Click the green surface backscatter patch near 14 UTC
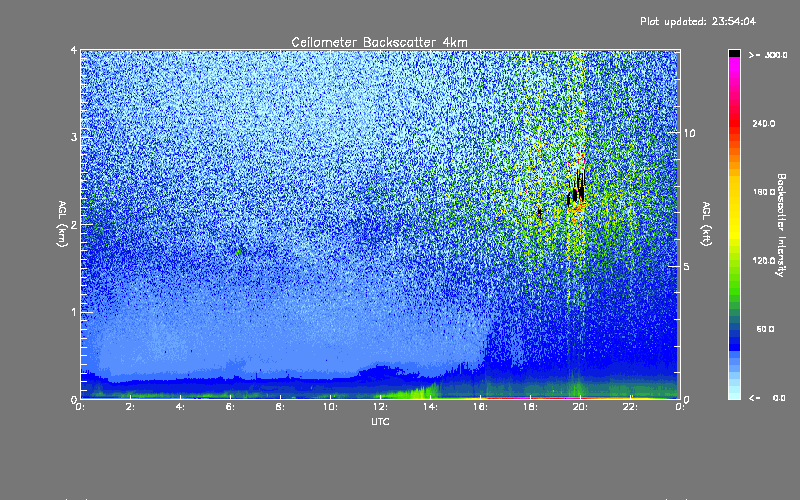 pyautogui.click(x=416, y=393)
